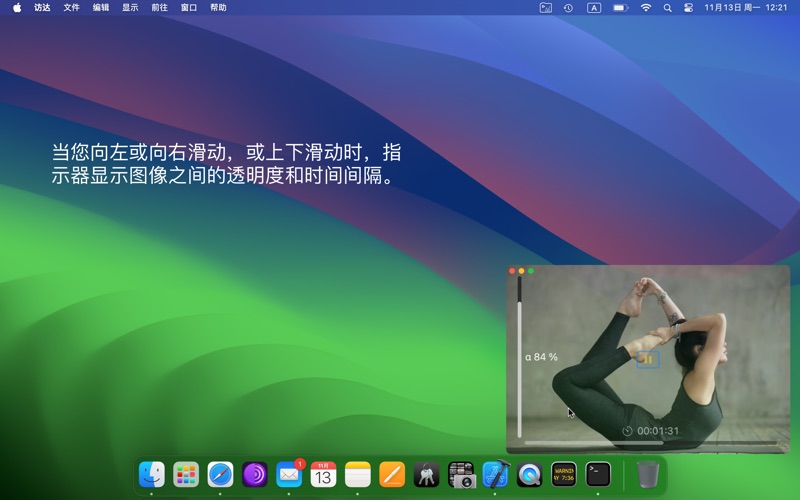Launch Safari from the Dock

tap(220, 474)
